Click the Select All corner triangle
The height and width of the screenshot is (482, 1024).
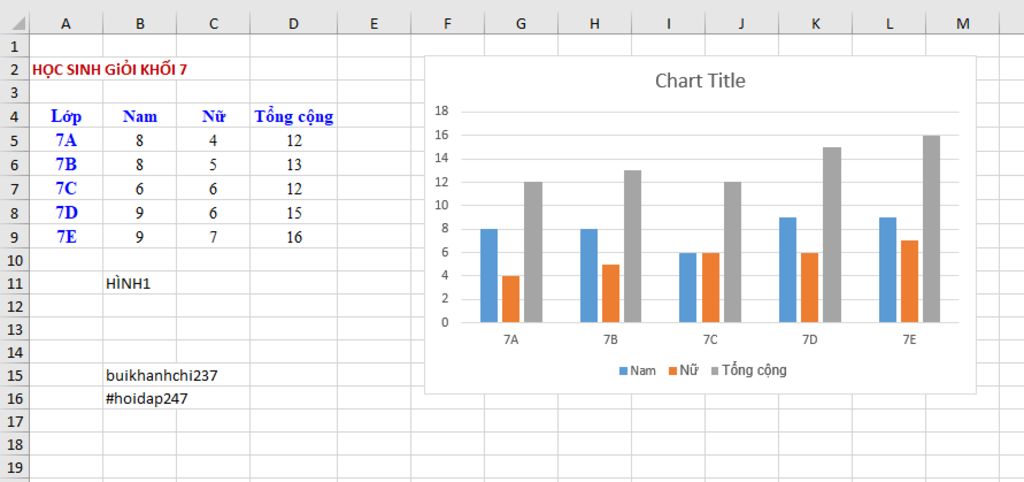[14, 23]
